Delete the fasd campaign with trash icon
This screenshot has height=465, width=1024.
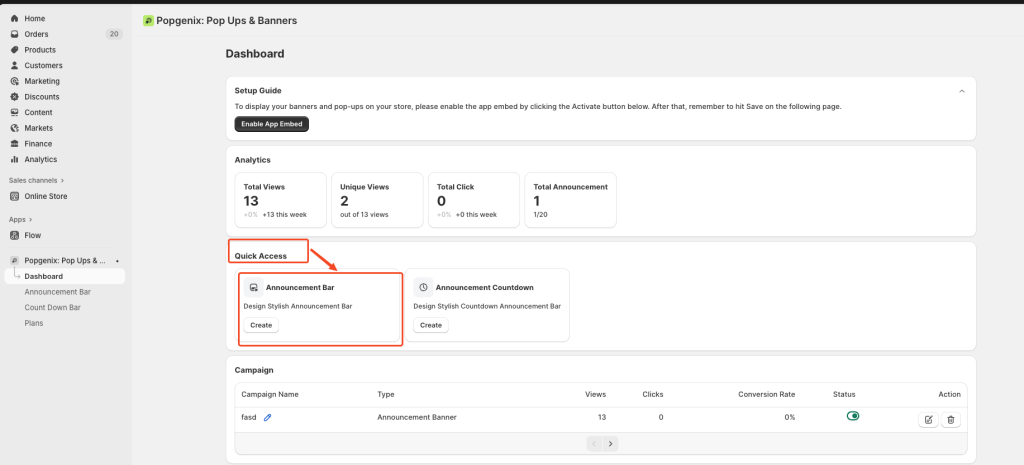coord(951,420)
